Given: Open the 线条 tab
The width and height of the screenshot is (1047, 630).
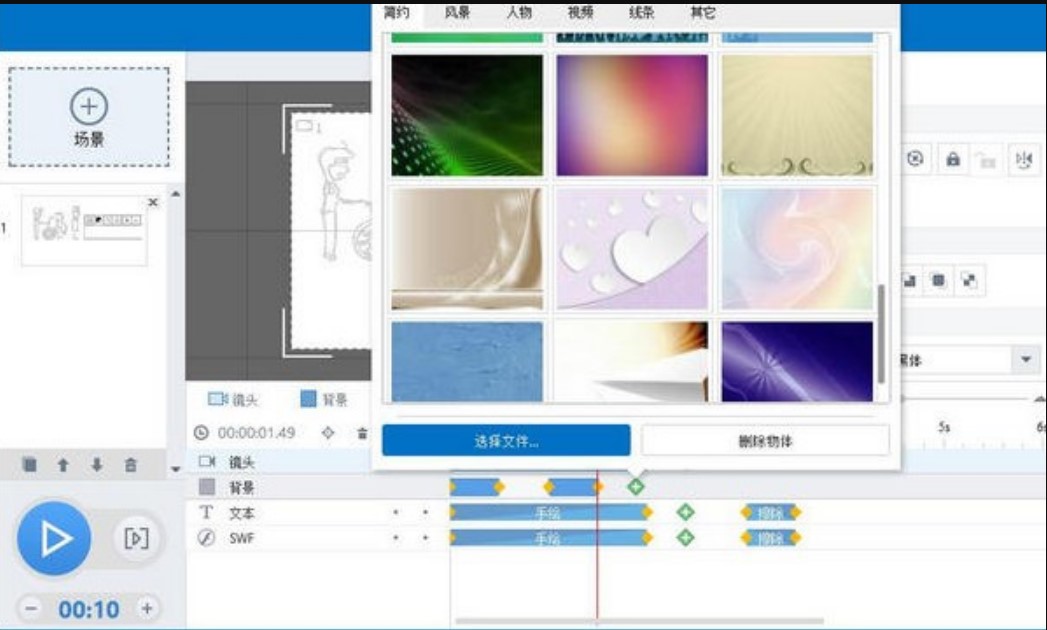Looking at the screenshot, I should [642, 12].
